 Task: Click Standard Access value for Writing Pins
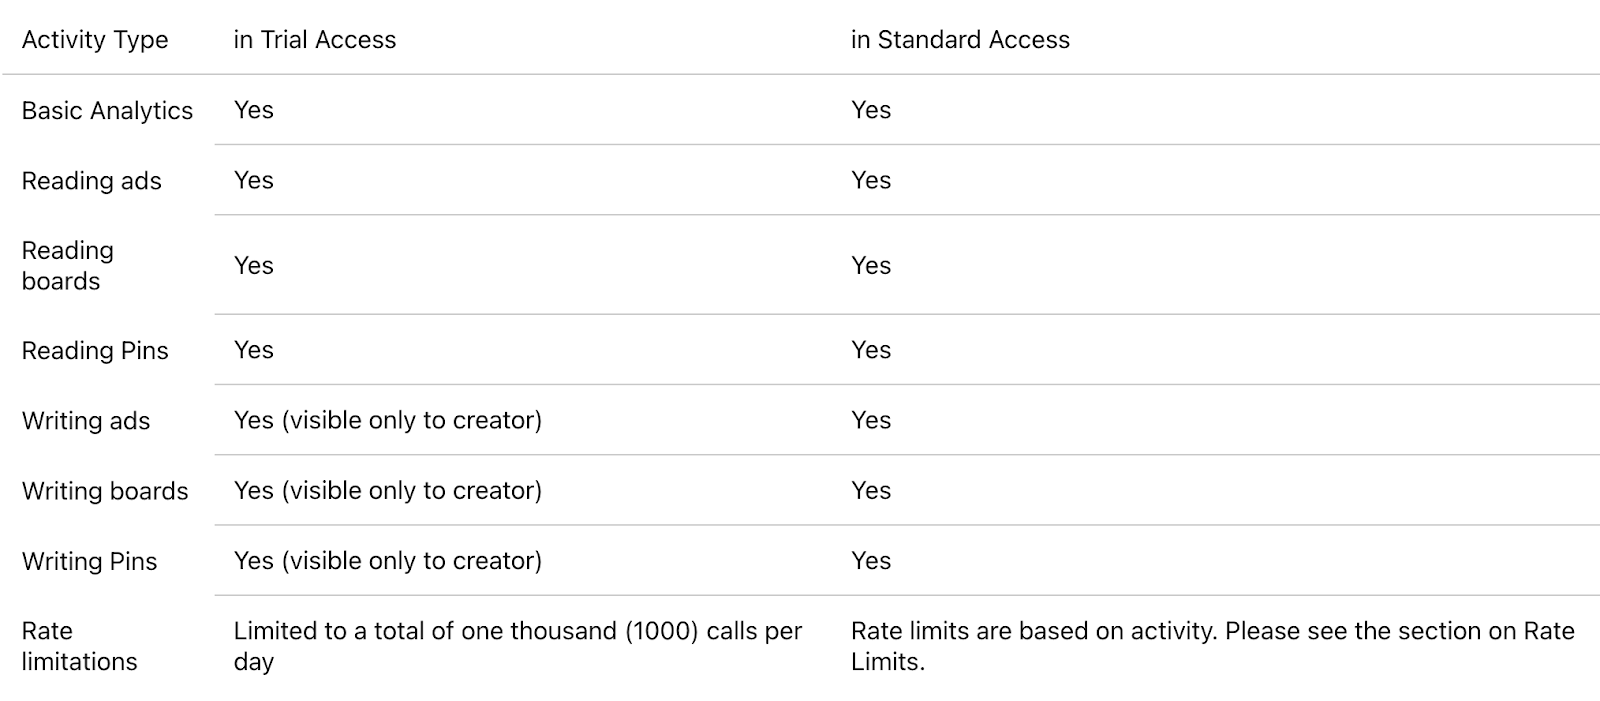point(871,560)
